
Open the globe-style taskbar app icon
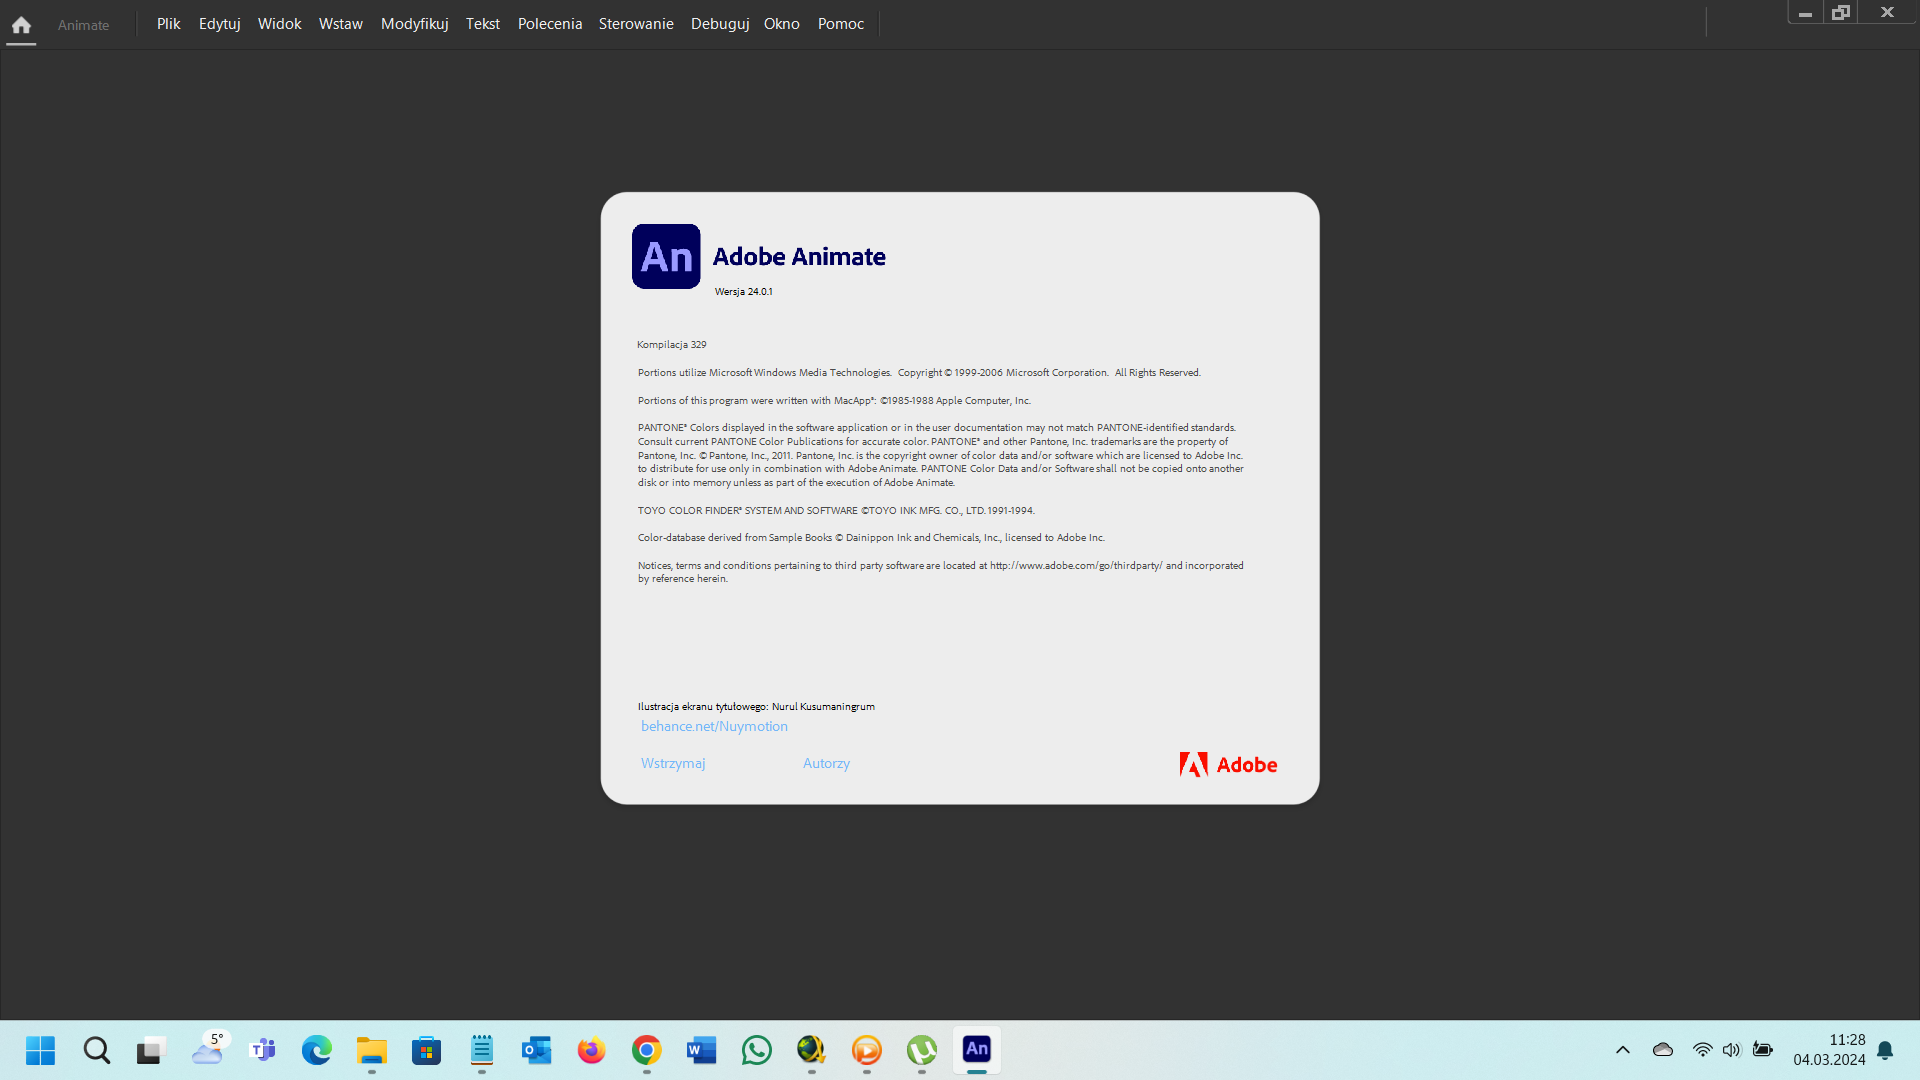[x=812, y=1050]
